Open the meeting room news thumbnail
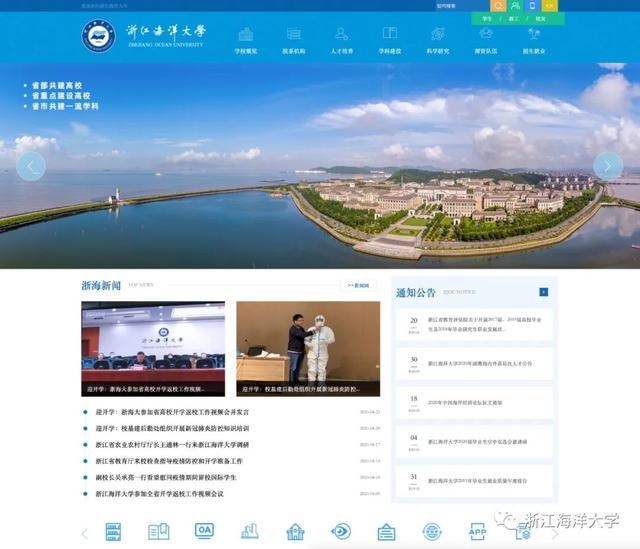The width and height of the screenshot is (640, 549). 153,349
